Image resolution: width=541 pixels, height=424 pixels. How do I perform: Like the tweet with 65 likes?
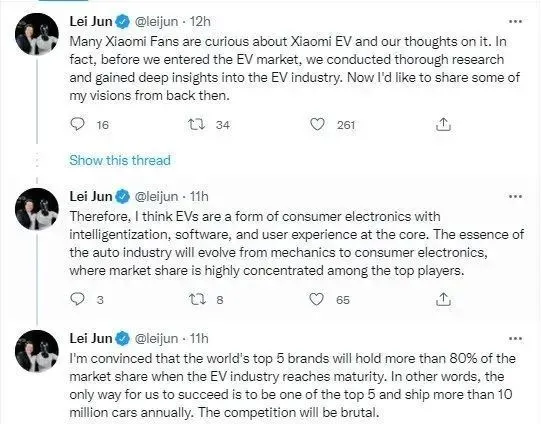(x=316, y=299)
